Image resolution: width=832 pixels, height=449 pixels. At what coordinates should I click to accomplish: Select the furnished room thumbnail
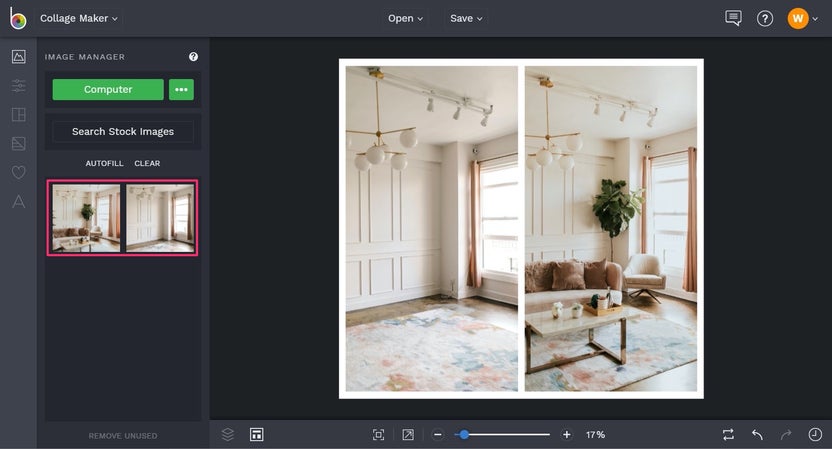pyautogui.click(x=86, y=217)
